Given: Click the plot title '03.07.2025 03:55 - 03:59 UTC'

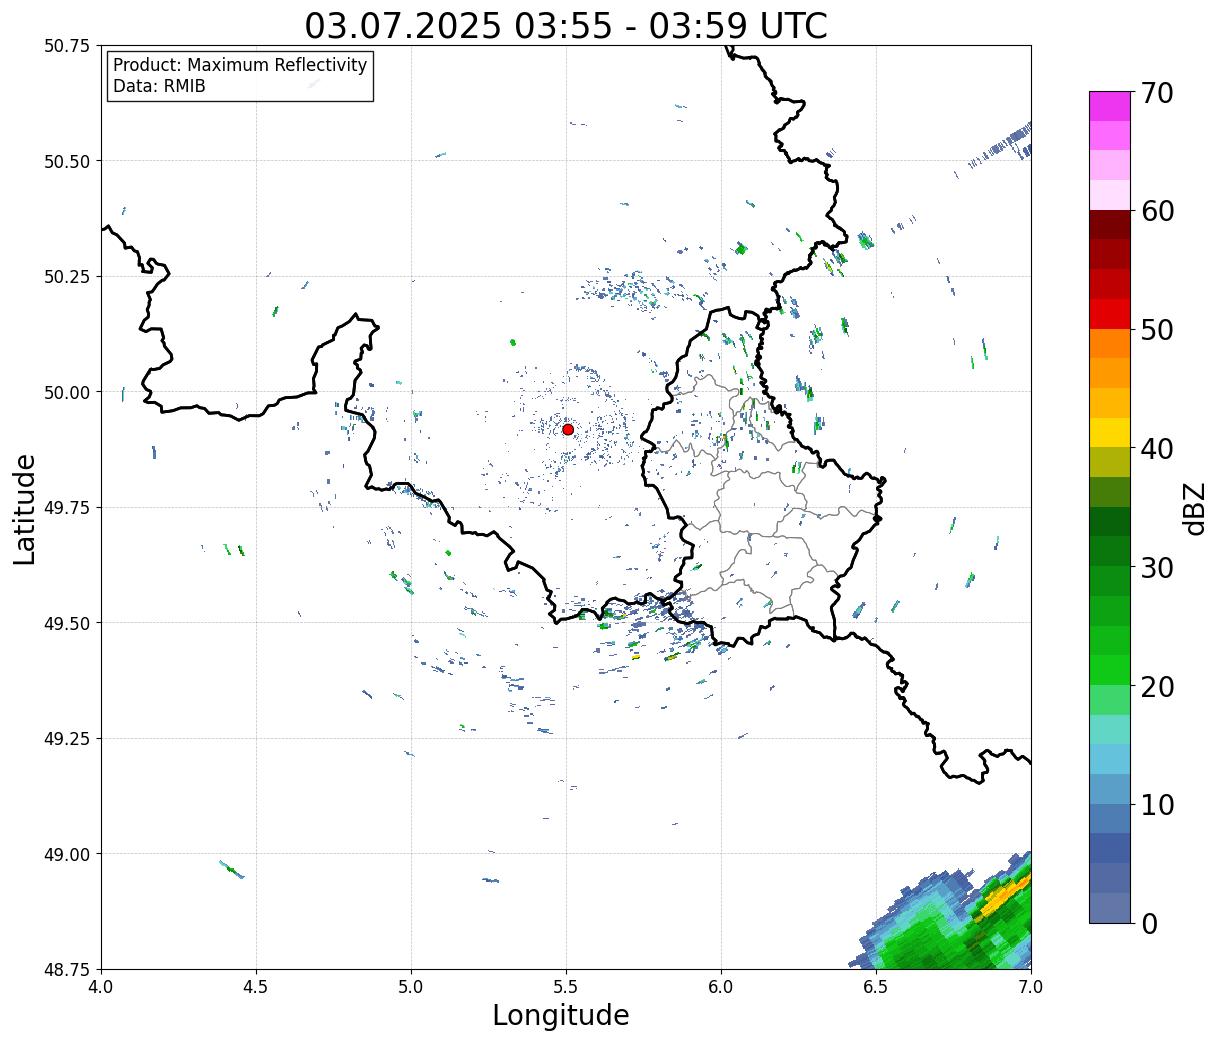Looking at the screenshot, I should [x=566, y=25].
